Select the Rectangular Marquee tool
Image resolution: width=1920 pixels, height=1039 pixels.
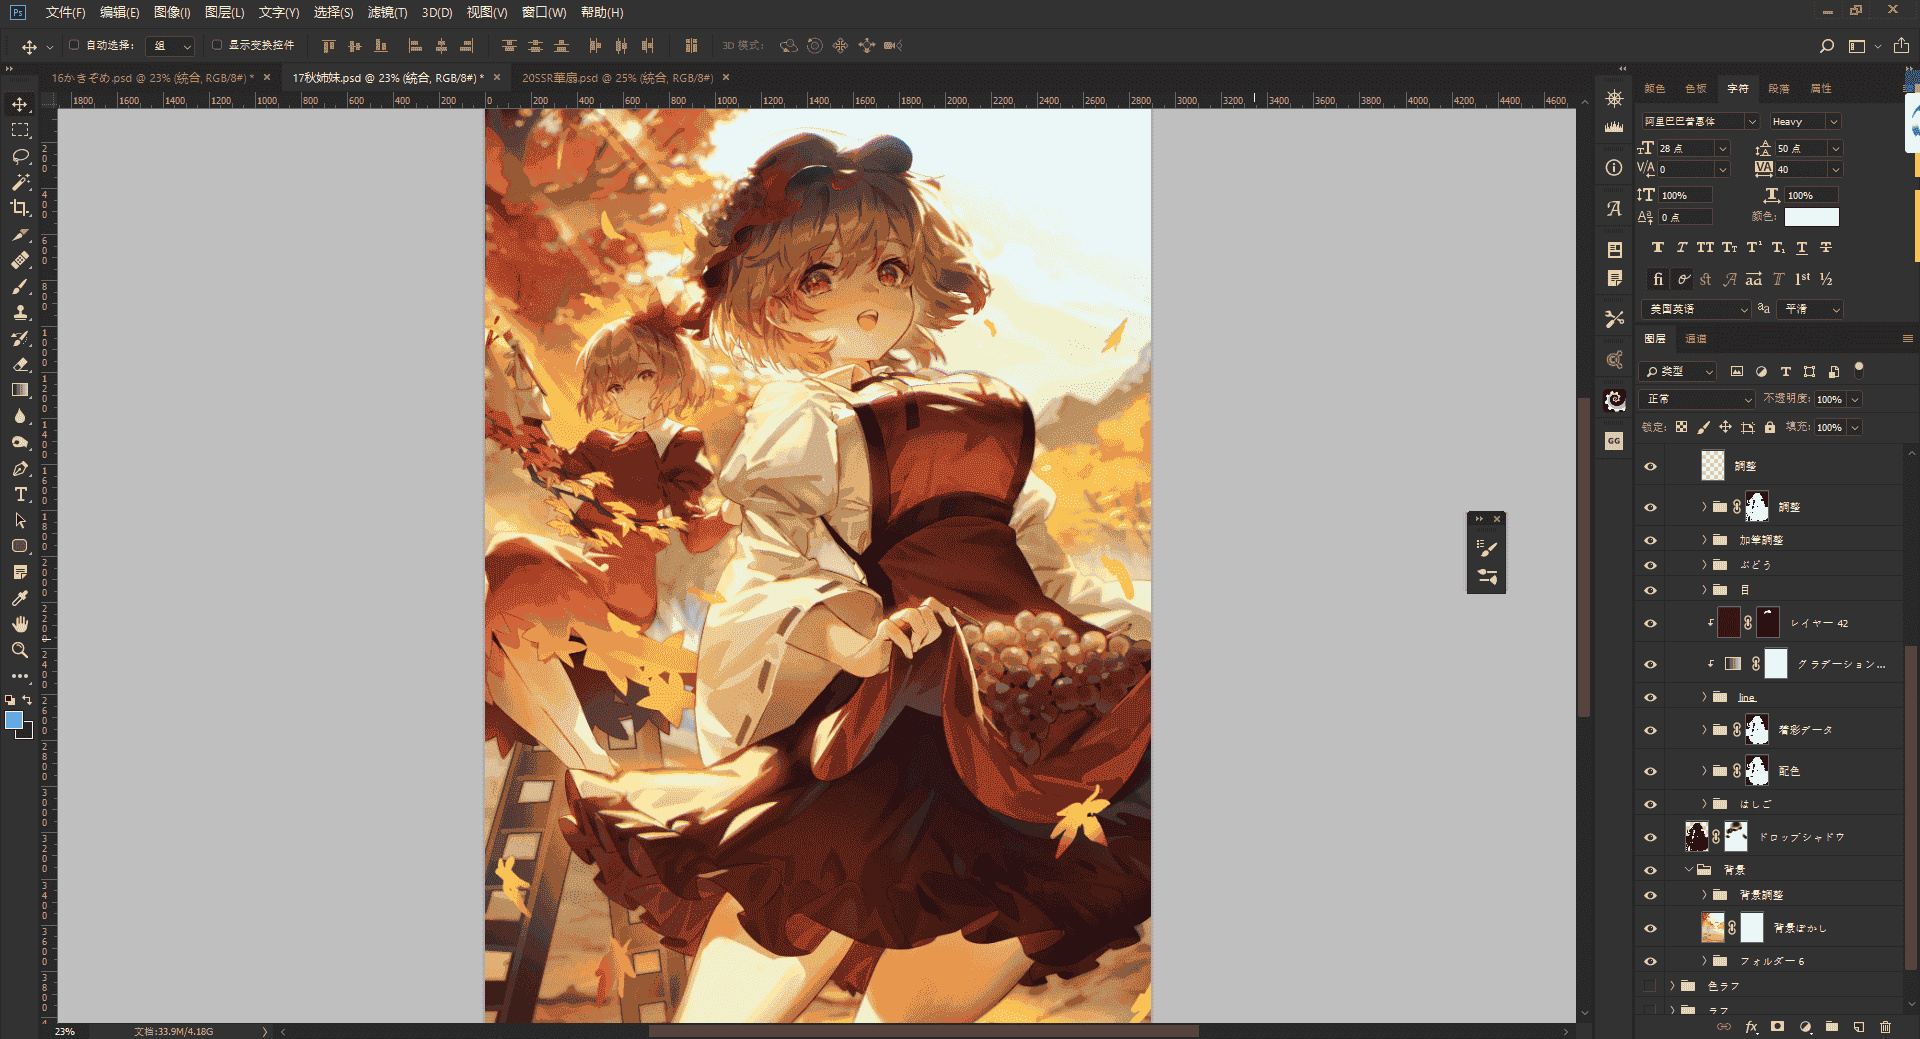click(20, 130)
